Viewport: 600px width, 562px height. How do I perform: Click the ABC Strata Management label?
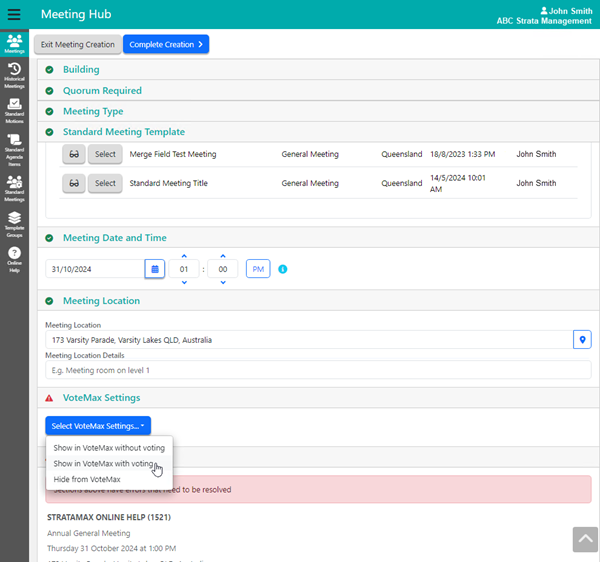pyautogui.click(x=544, y=21)
